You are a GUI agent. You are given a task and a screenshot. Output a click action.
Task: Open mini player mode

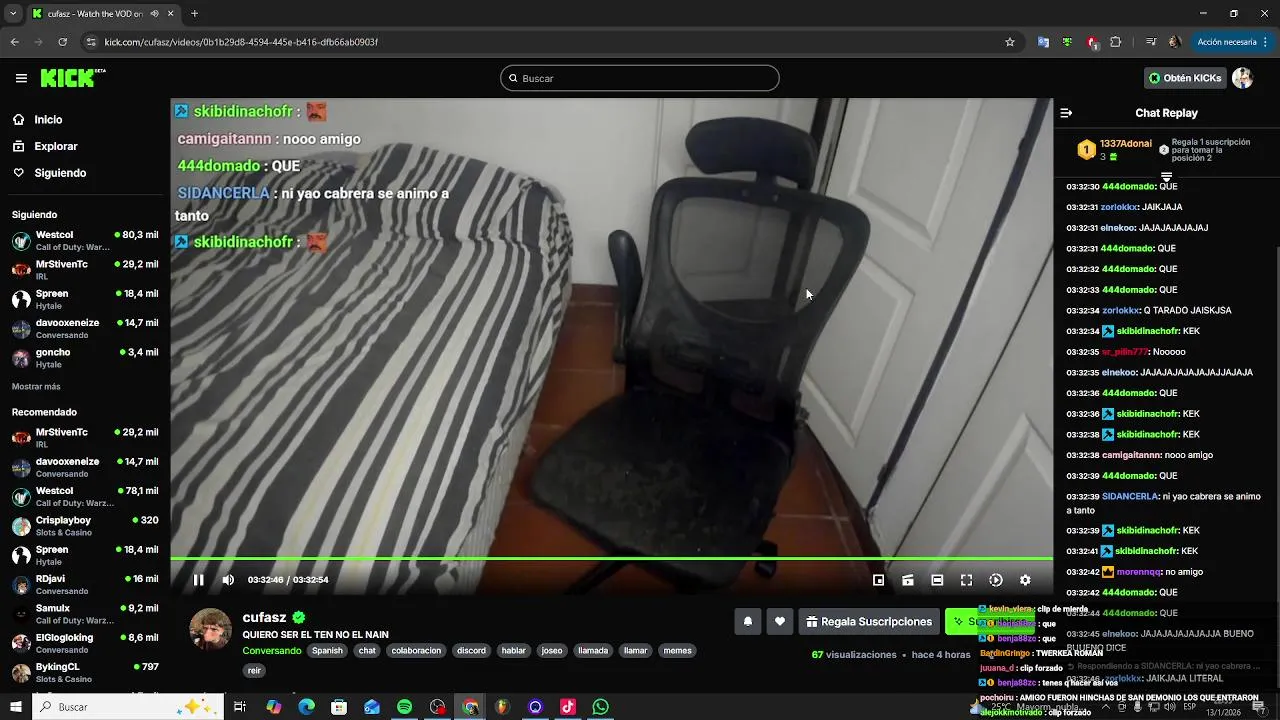click(878, 580)
